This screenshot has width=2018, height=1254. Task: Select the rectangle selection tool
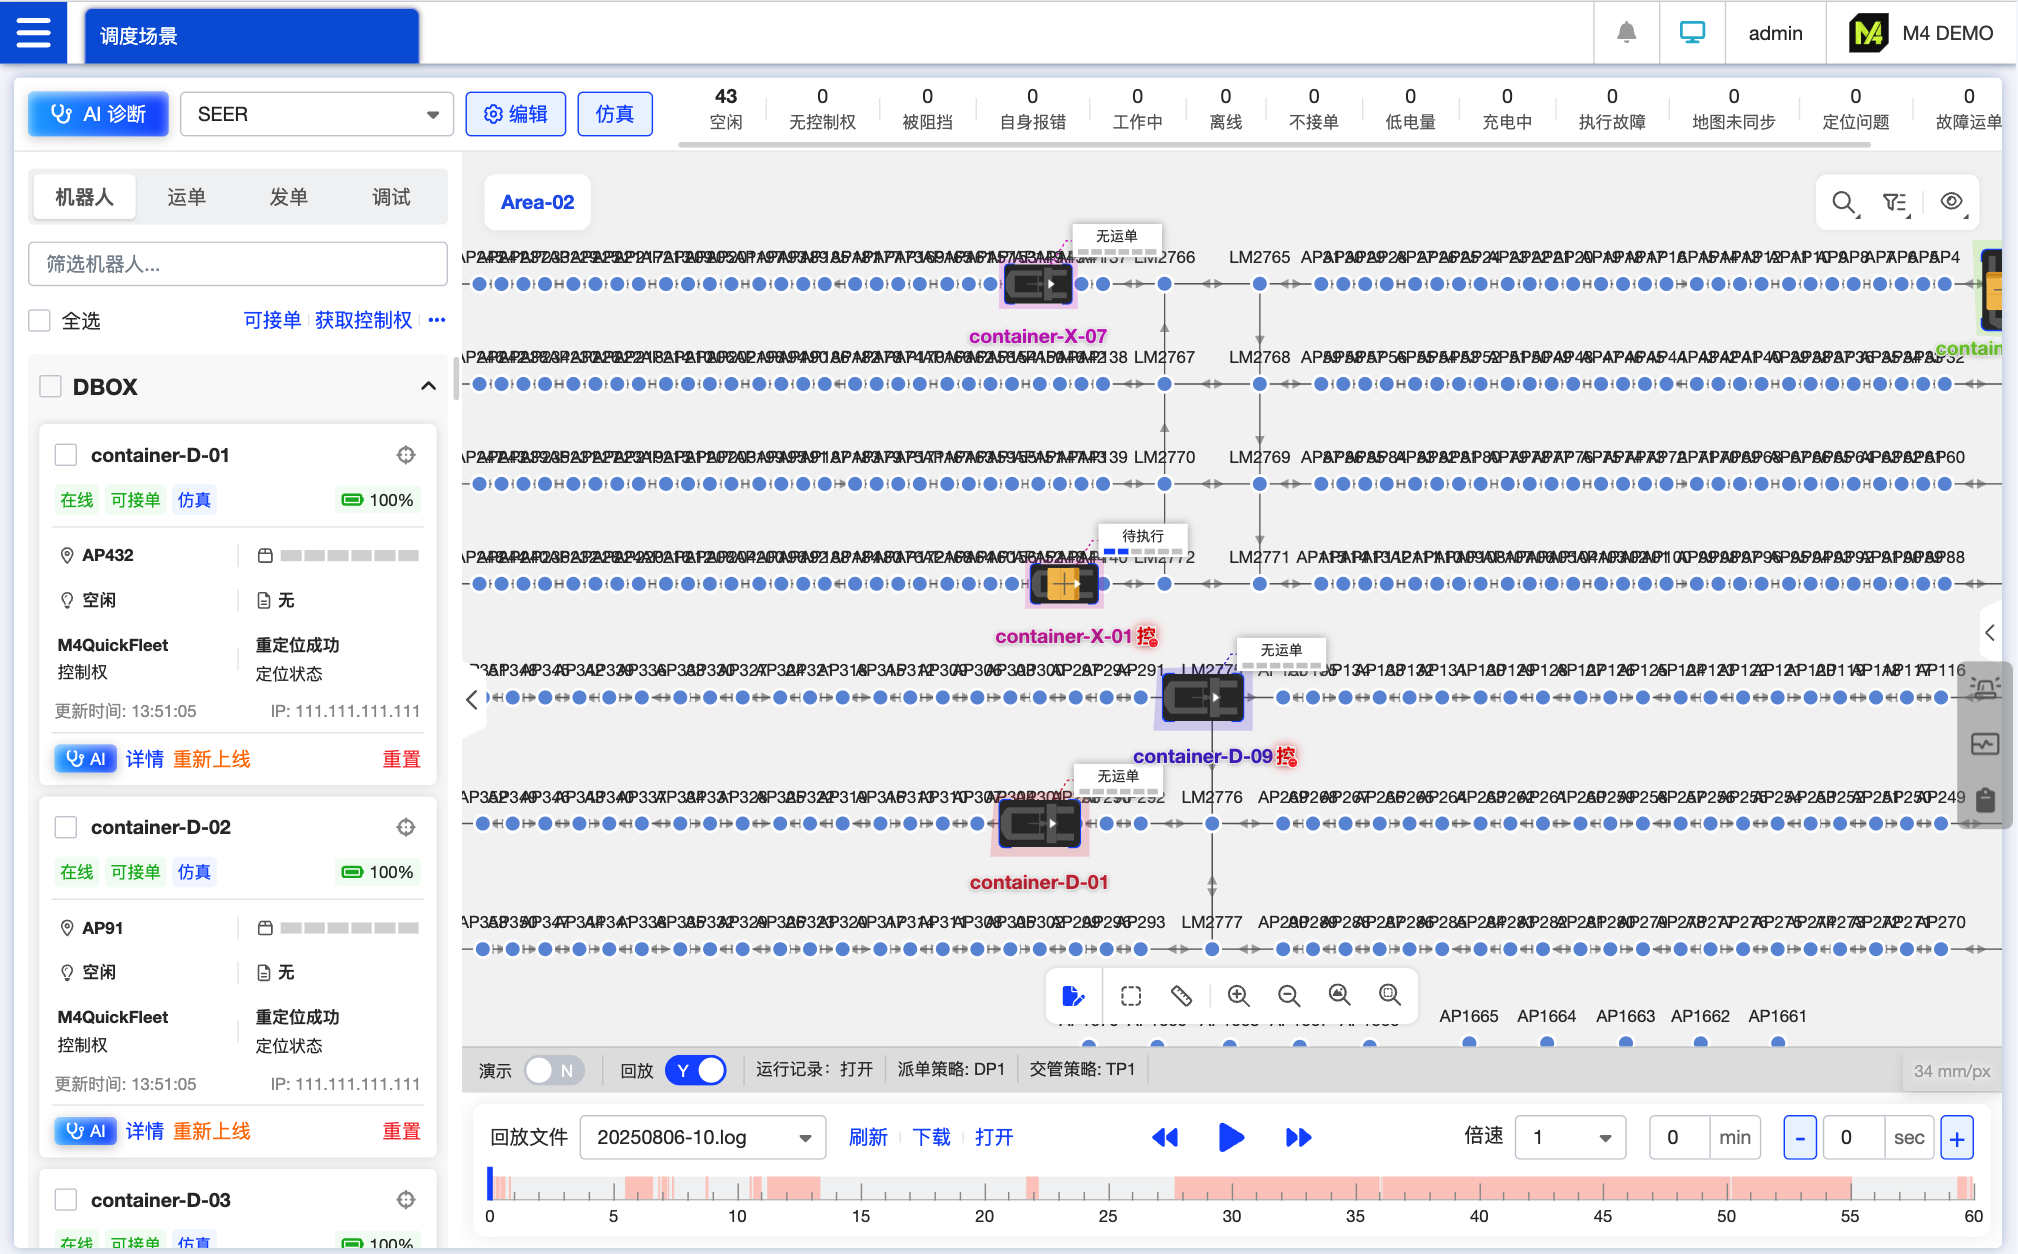(x=1131, y=995)
